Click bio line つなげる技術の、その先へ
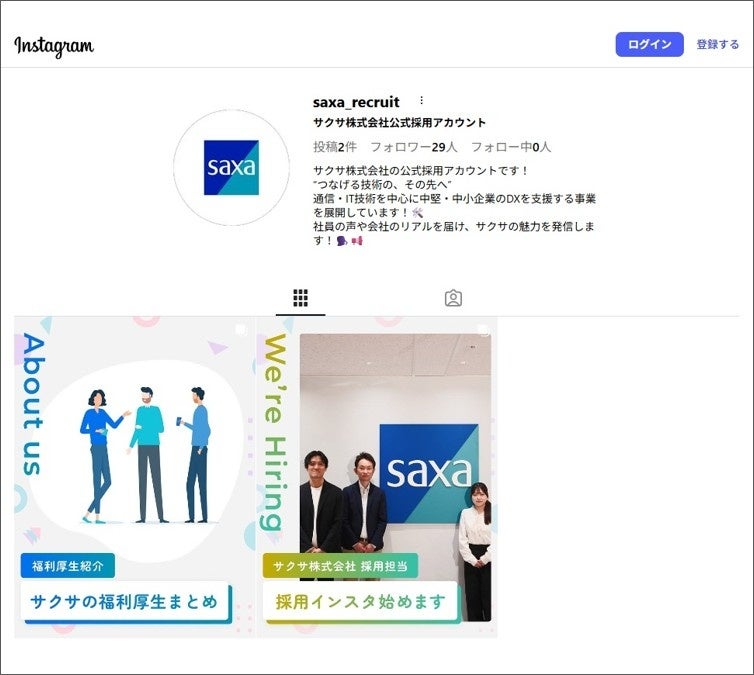 [382, 185]
